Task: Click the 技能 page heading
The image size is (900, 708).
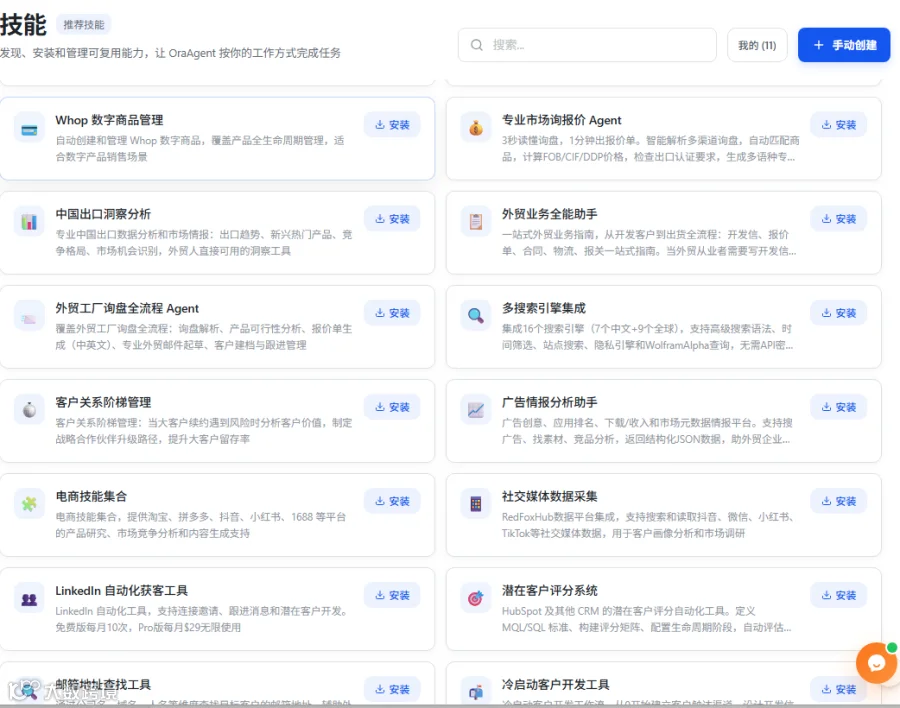Action: (x=23, y=25)
